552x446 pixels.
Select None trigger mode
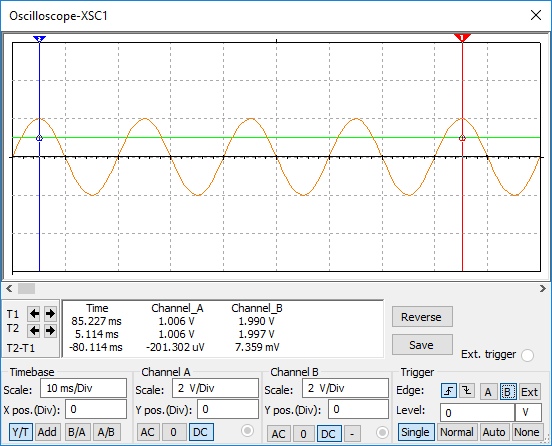tap(526, 432)
